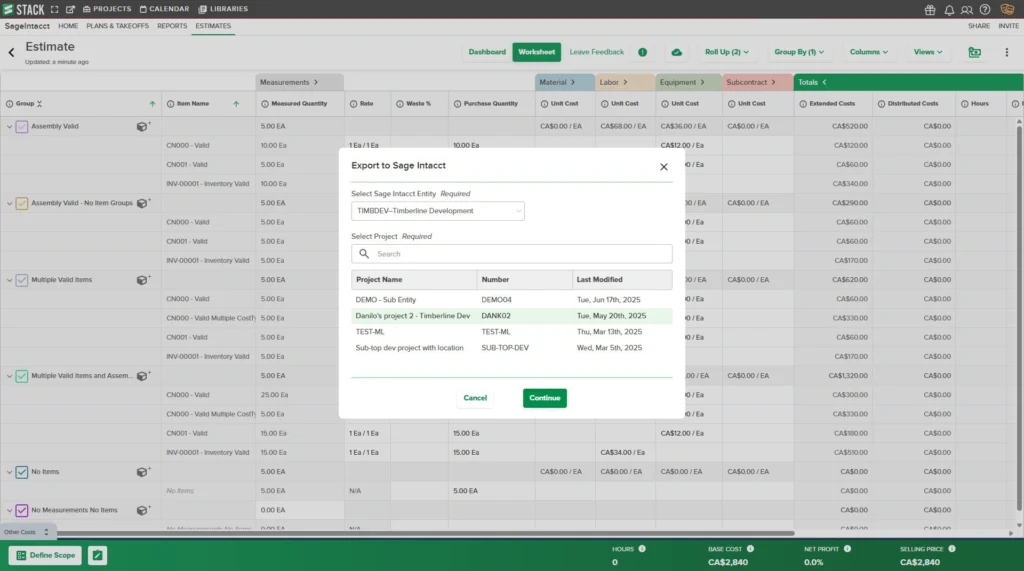This screenshot has width=1024, height=571.
Task: Select Worksheet view button
Action: [537, 52]
